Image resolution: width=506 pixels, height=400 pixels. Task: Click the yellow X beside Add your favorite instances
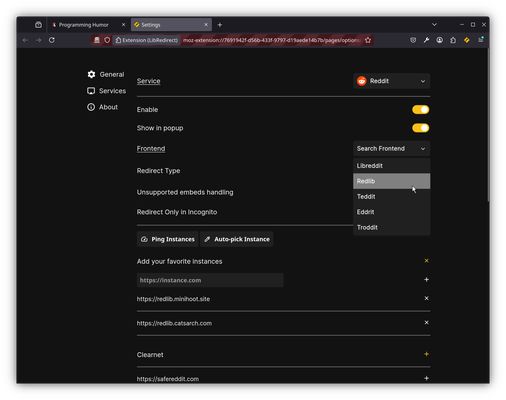(x=426, y=261)
